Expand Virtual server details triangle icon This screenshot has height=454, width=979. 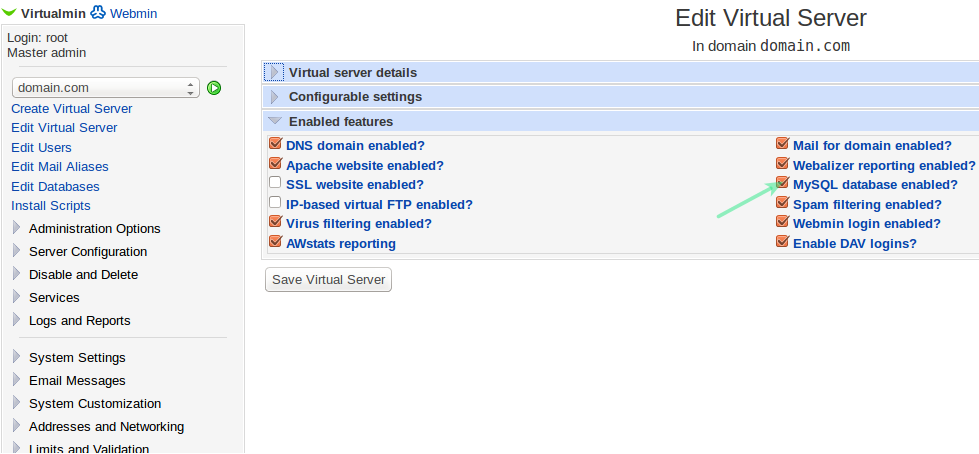tap(273, 72)
